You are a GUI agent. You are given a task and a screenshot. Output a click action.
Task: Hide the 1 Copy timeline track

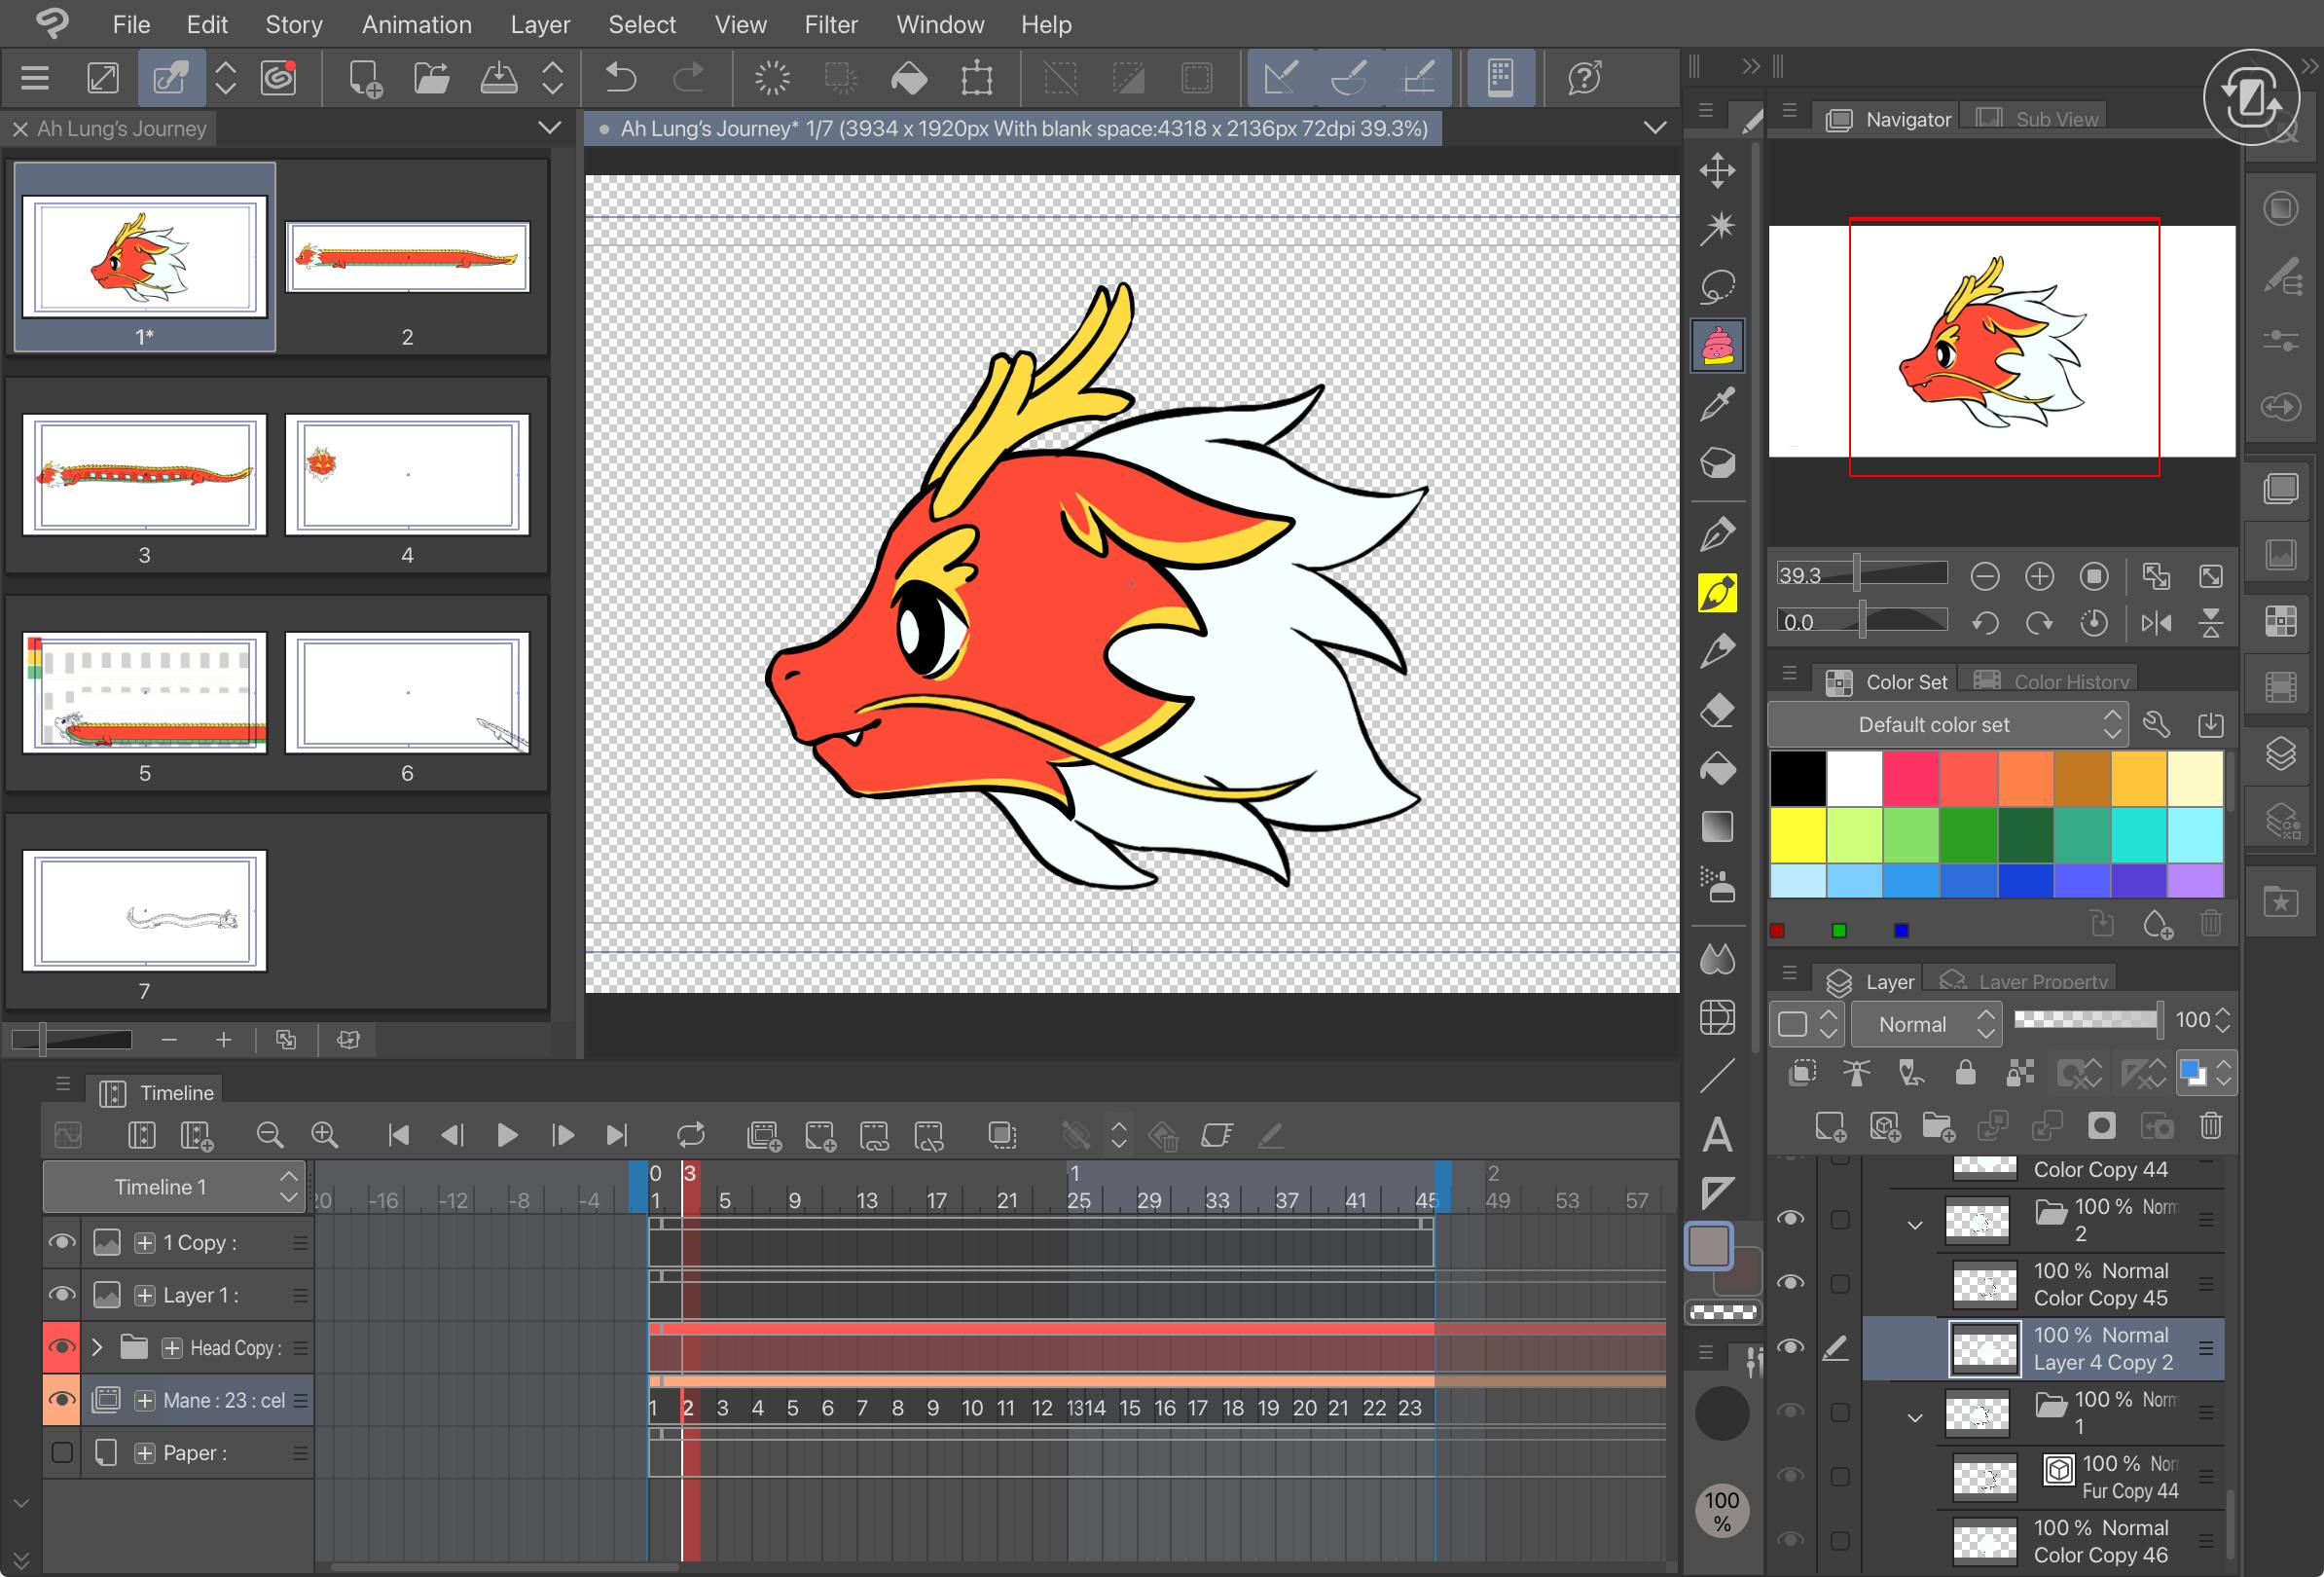[x=62, y=1242]
